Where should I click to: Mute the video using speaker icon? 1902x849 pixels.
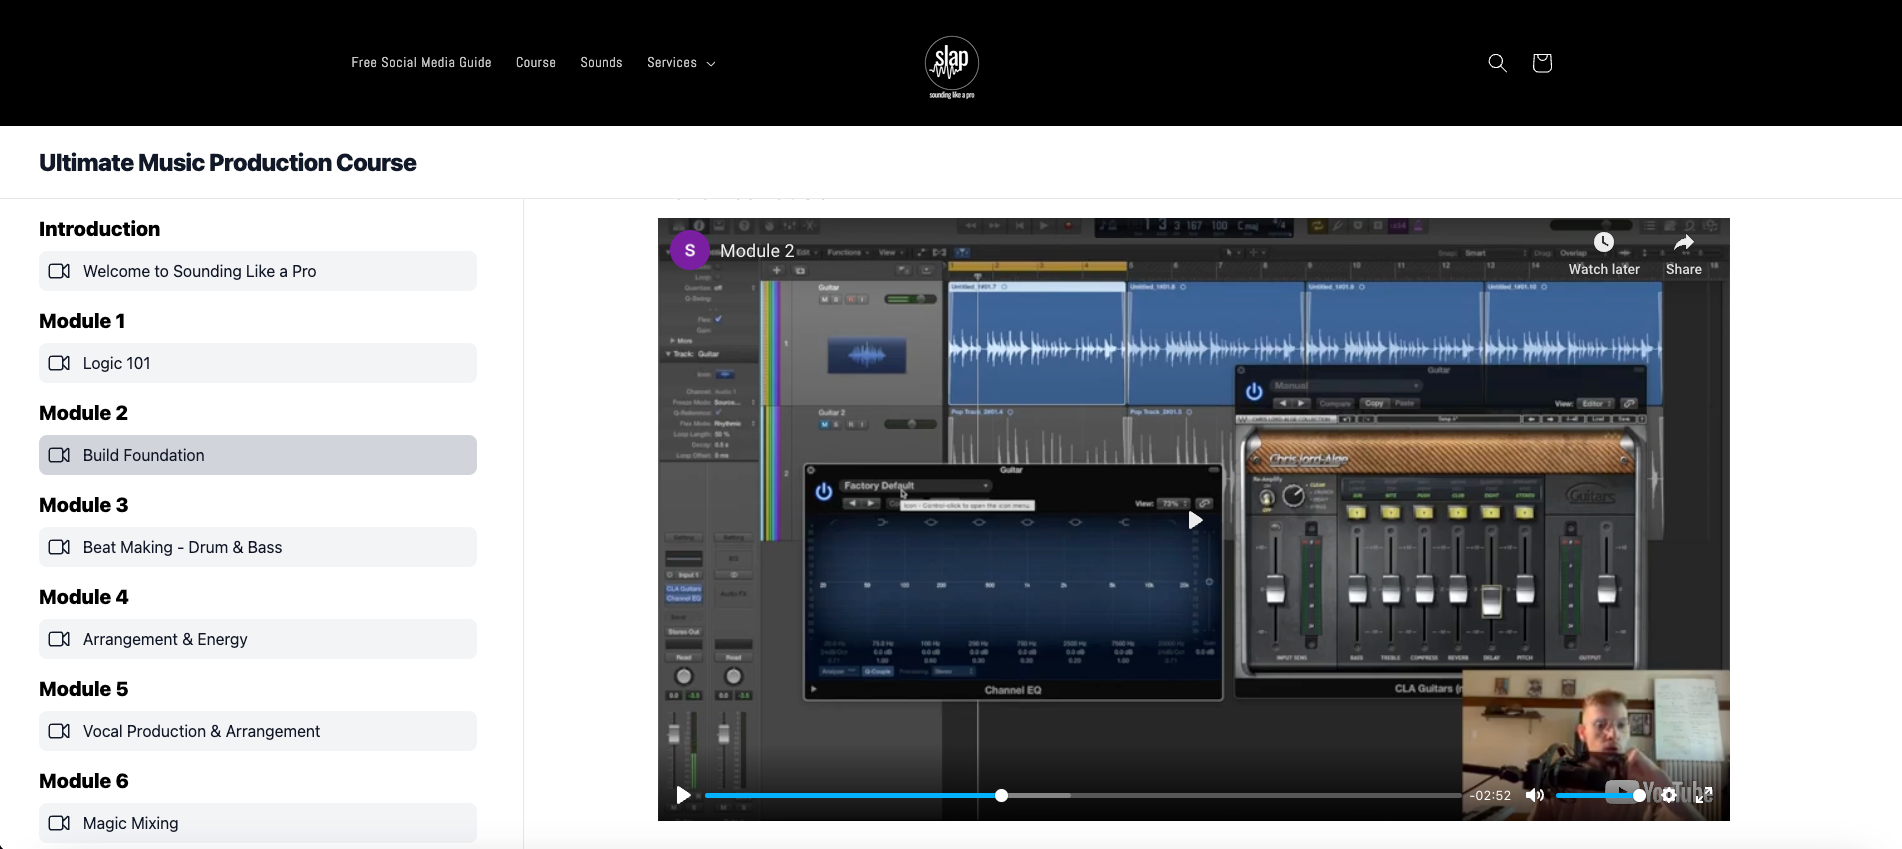click(x=1534, y=796)
